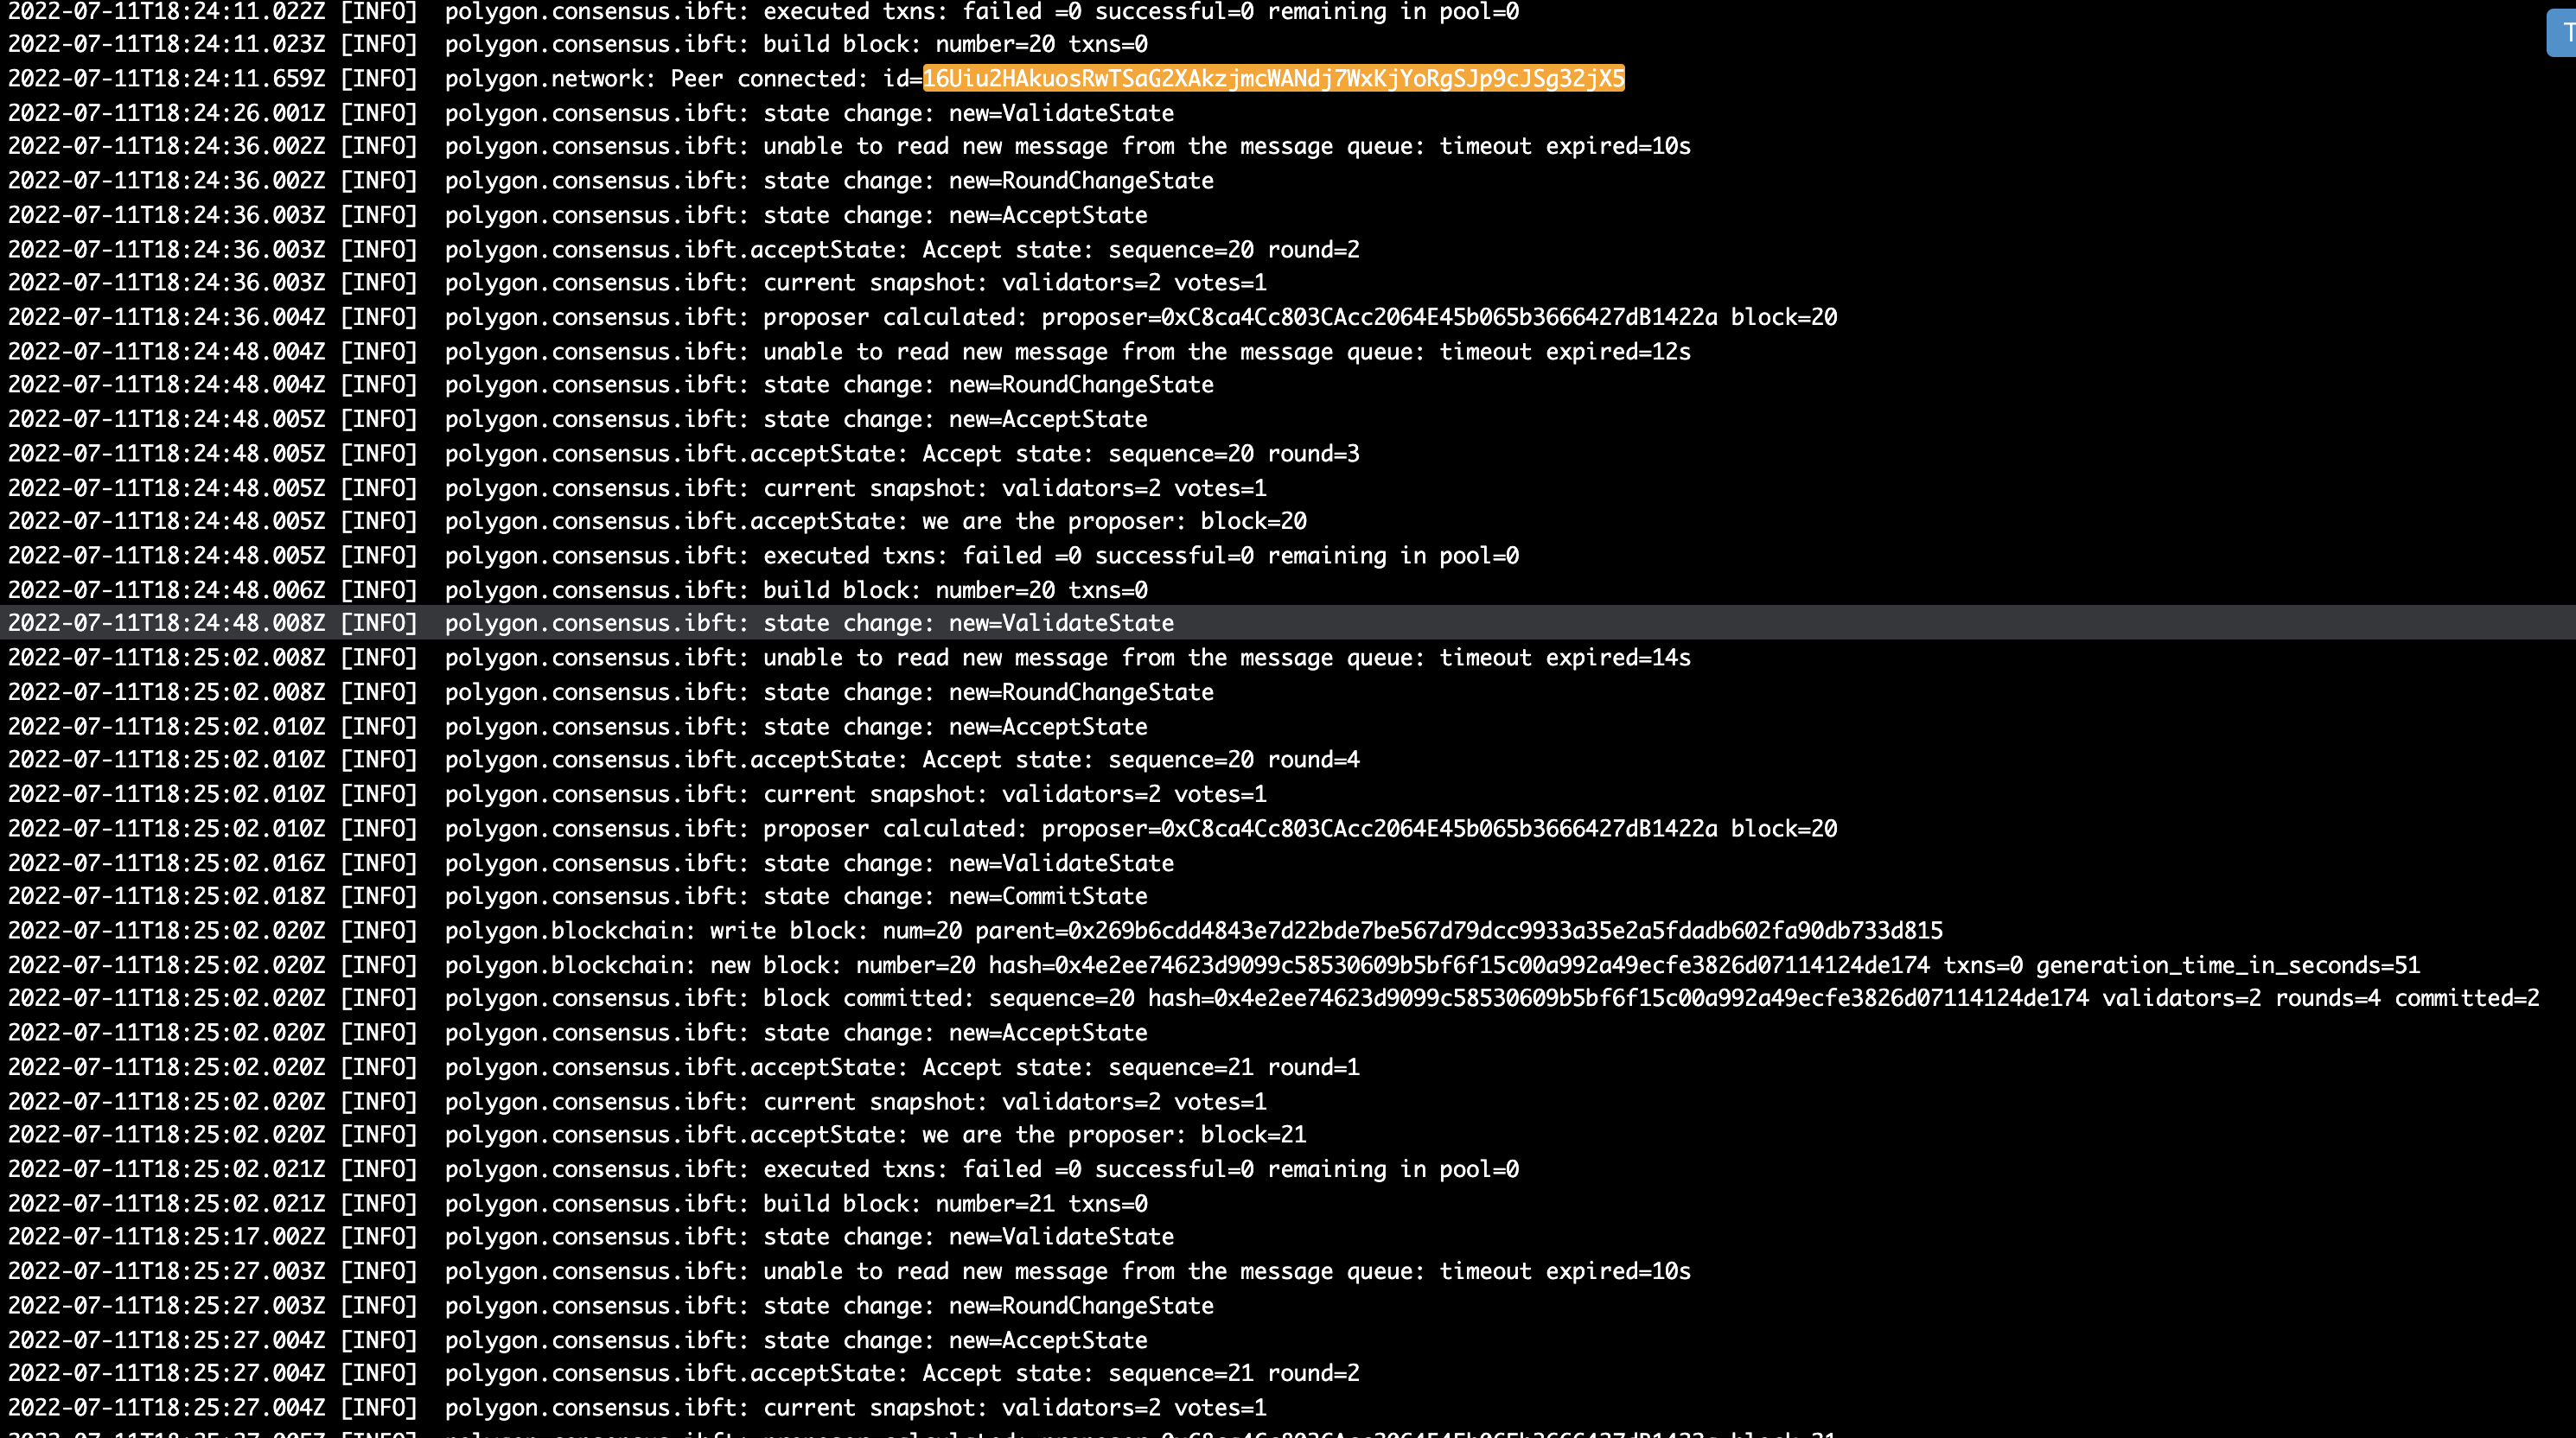Click the 'Accept state: sequence=20 round=3' line
Image resolution: width=2576 pixels, height=1438 pixels.
[684, 453]
